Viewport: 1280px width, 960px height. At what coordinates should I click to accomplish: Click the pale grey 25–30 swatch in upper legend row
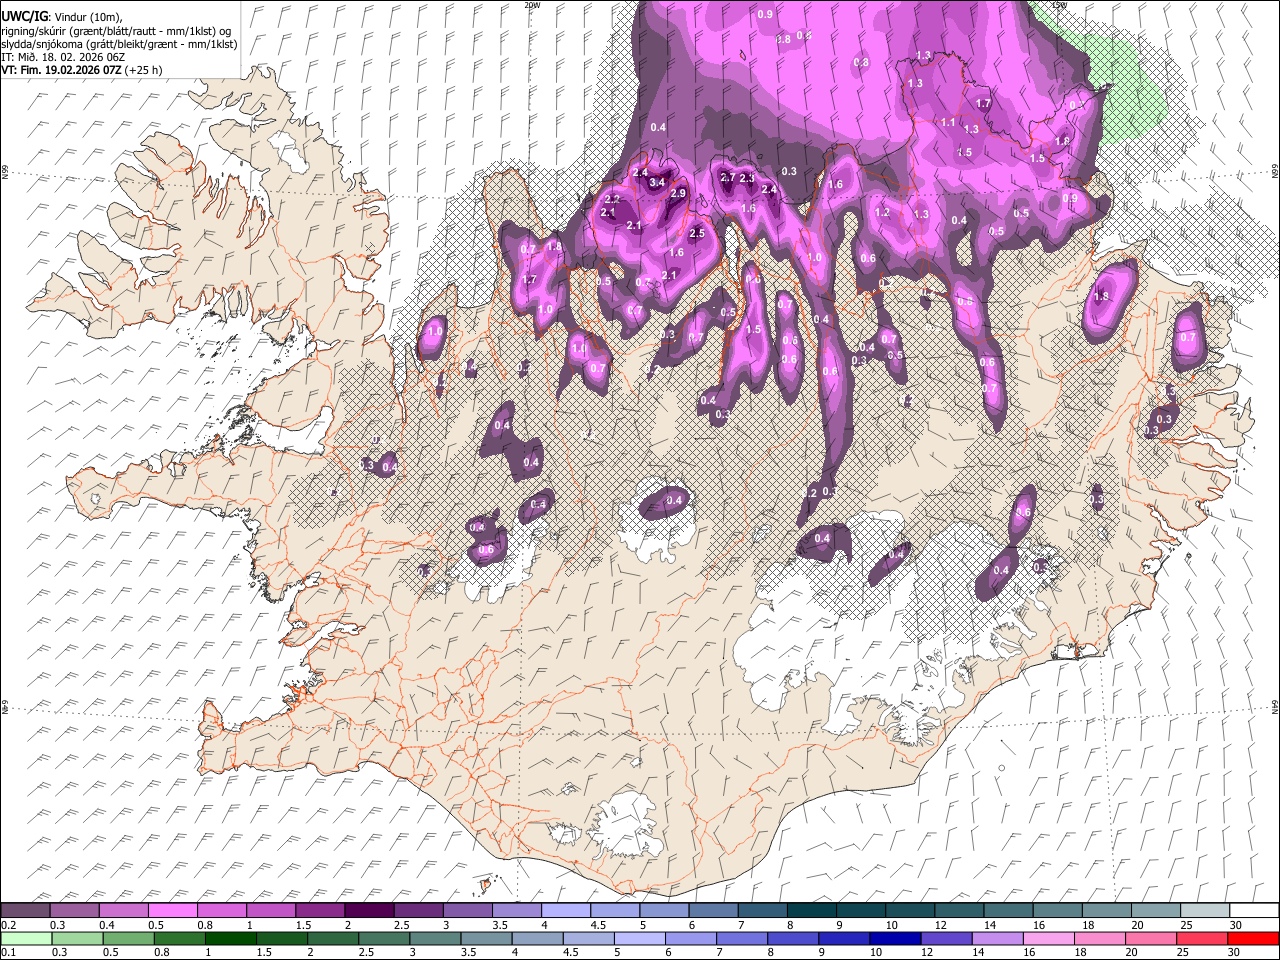pyautogui.click(x=1205, y=910)
